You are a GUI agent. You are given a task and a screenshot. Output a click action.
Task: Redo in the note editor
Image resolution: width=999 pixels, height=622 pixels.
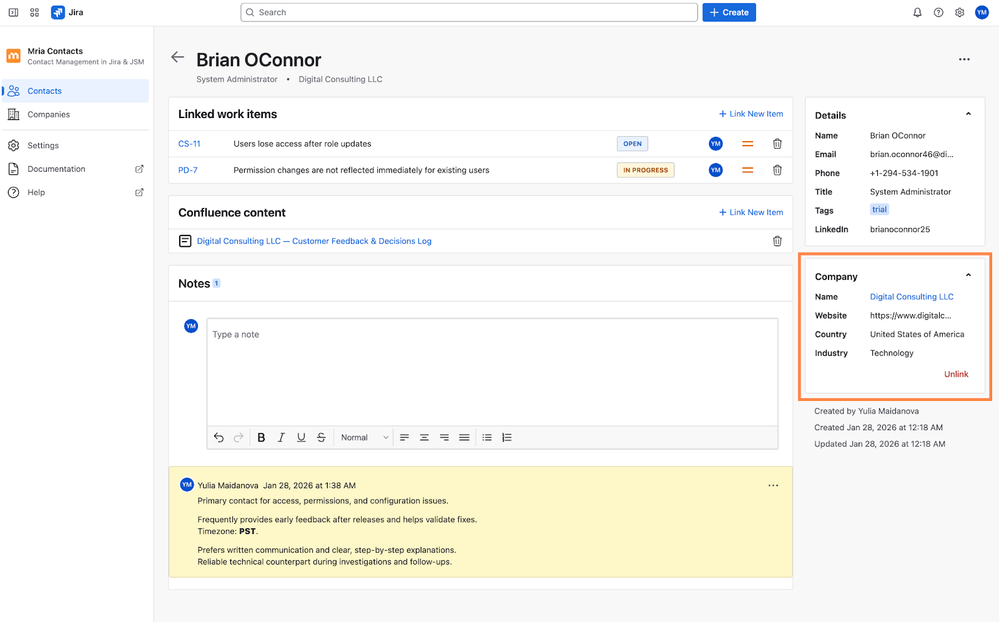238,437
